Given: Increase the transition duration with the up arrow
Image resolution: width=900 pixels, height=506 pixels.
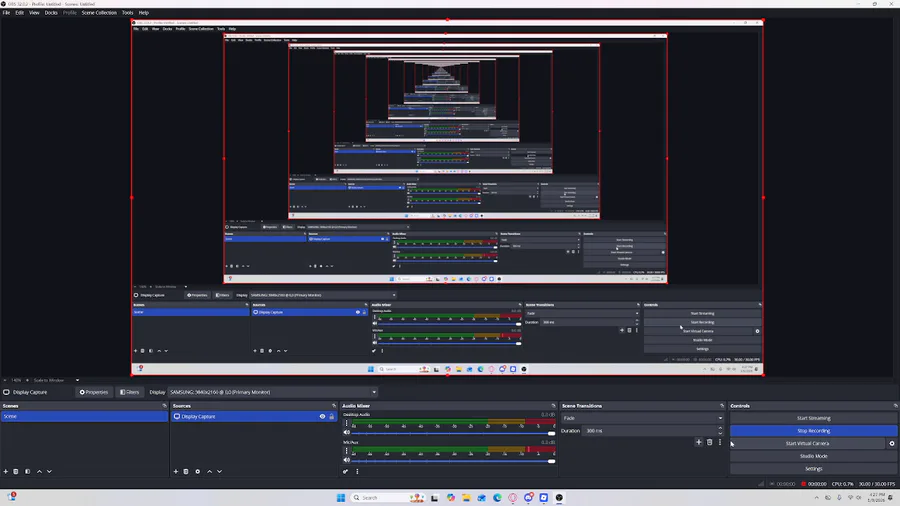Looking at the screenshot, I should [x=720, y=428].
